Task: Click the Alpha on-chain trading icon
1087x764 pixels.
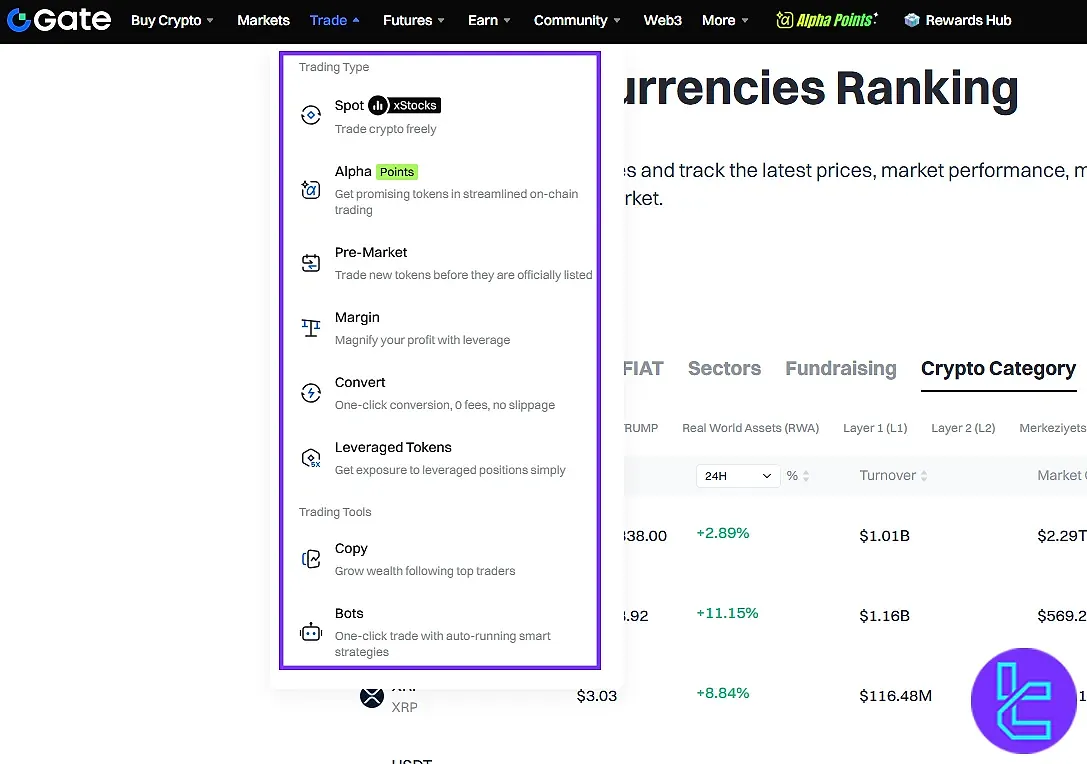Action: tap(311, 190)
